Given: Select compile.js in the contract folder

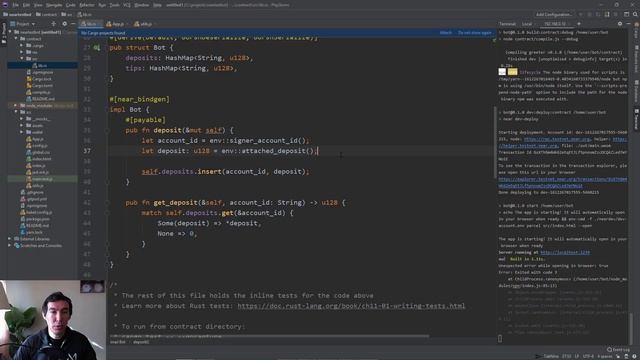Looking at the screenshot, I should click(39, 92).
